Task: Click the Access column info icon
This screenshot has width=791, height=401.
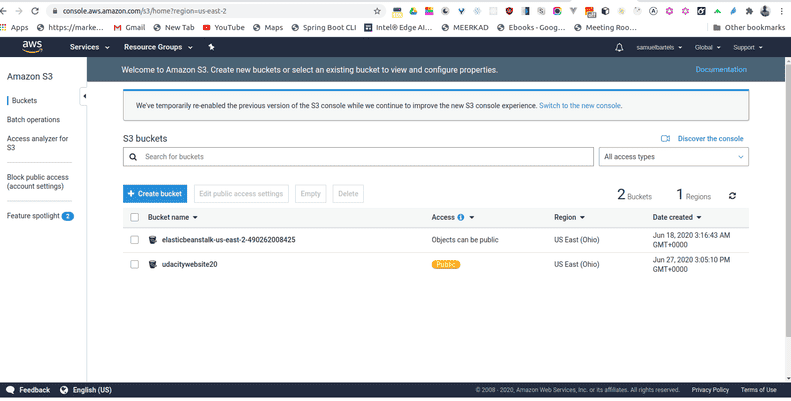Action: 461,217
